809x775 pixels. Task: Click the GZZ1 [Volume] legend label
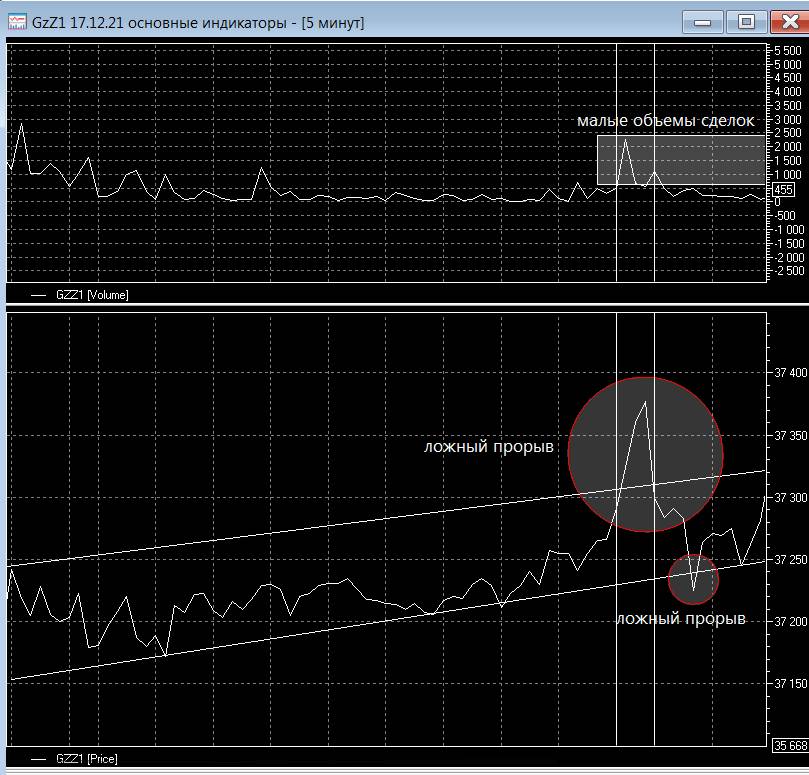(92, 295)
